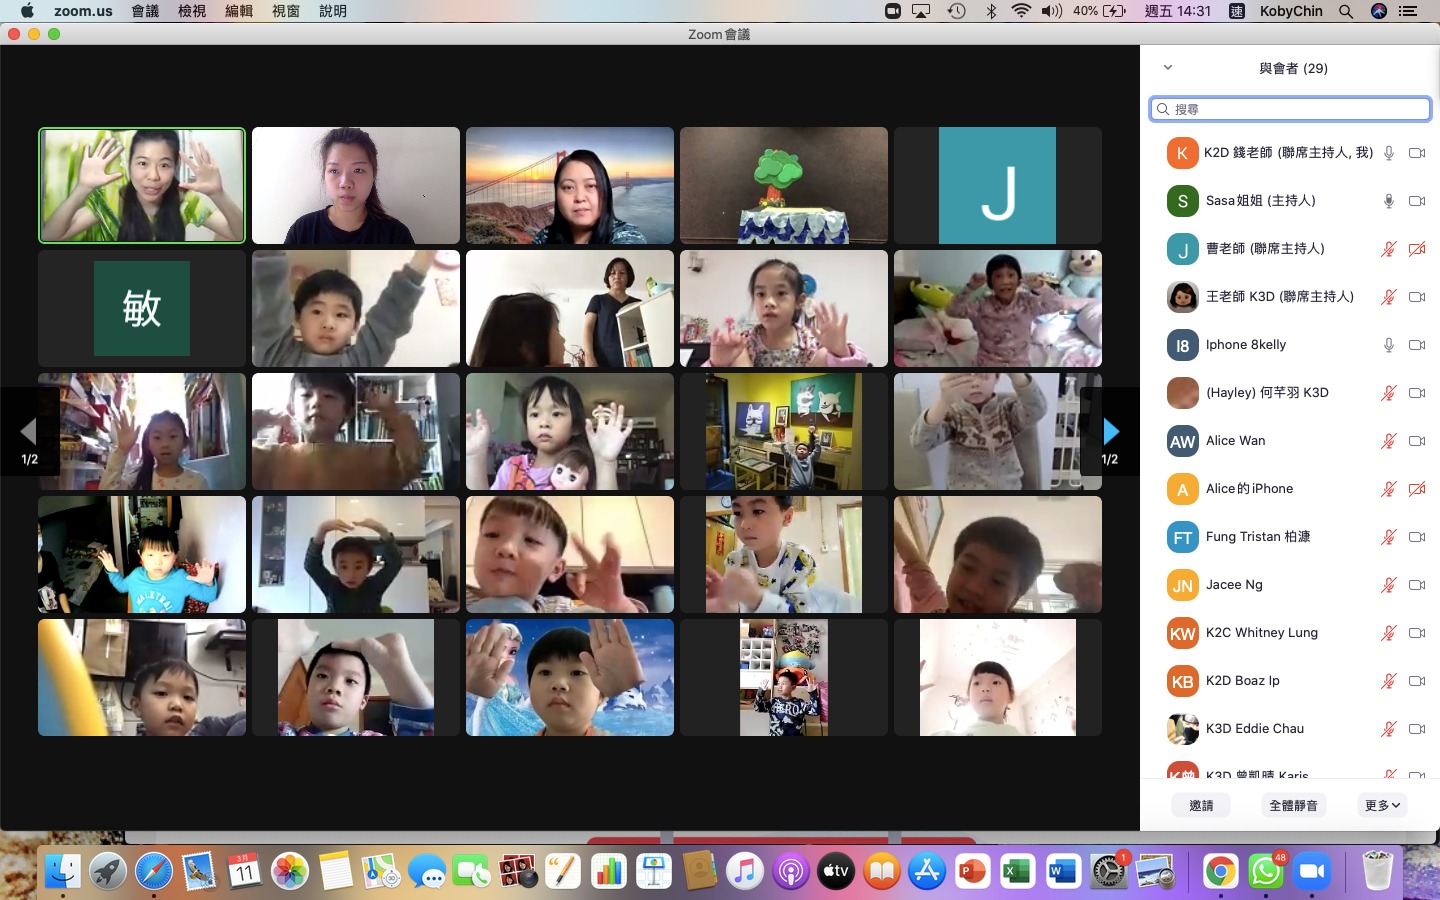Toggle microphone for Iphone 8kelly
The image size is (1440, 900).
[x=1388, y=345]
